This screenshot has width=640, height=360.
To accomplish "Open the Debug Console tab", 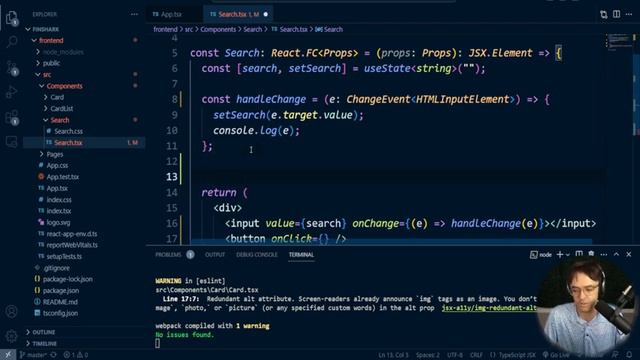I will click(x=257, y=255).
